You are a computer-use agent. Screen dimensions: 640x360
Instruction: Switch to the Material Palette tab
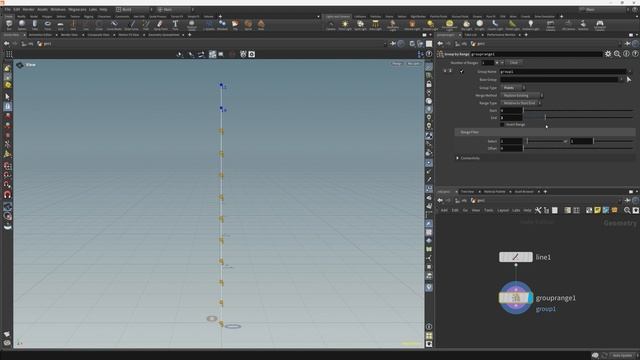point(495,191)
